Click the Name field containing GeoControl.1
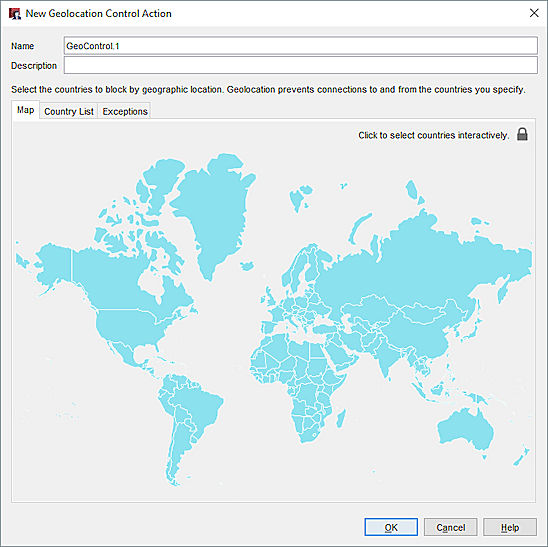 [301, 46]
